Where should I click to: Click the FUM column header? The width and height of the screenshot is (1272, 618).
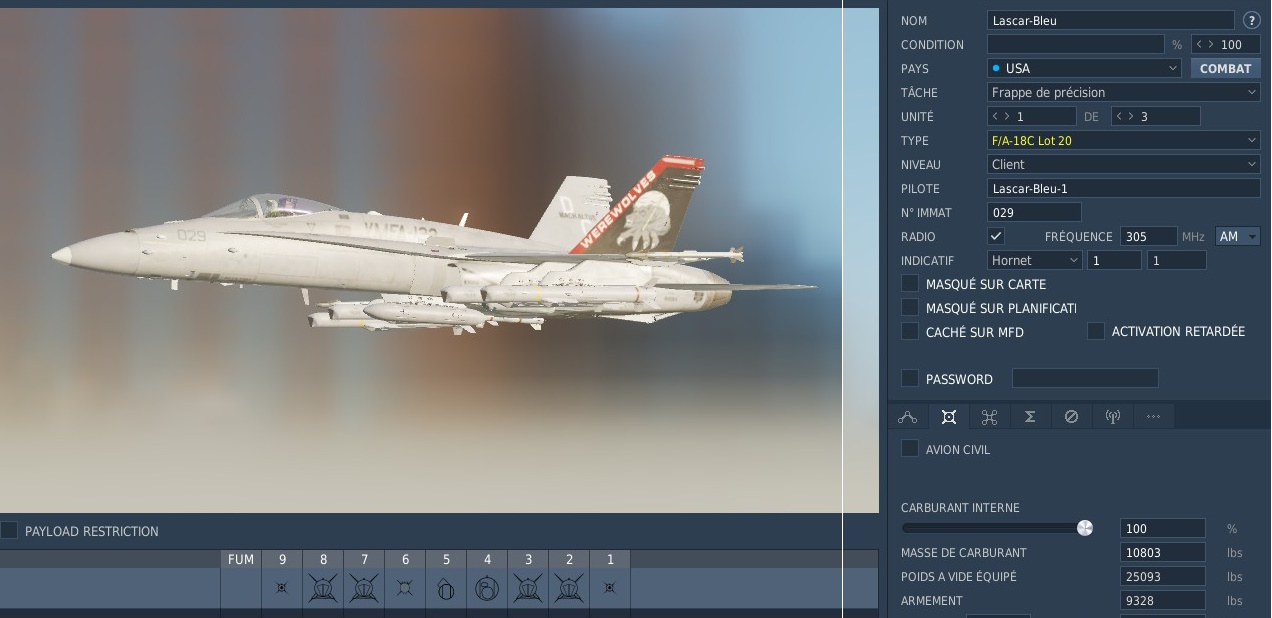[241, 559]
